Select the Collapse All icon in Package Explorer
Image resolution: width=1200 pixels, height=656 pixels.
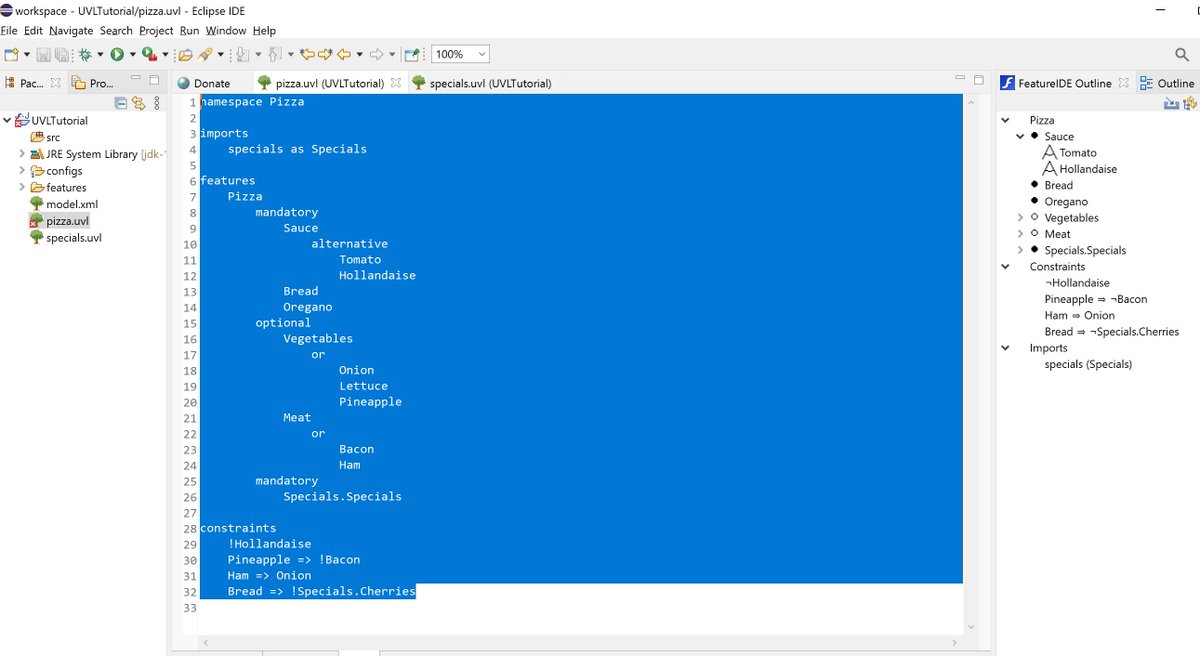[119, 103]
